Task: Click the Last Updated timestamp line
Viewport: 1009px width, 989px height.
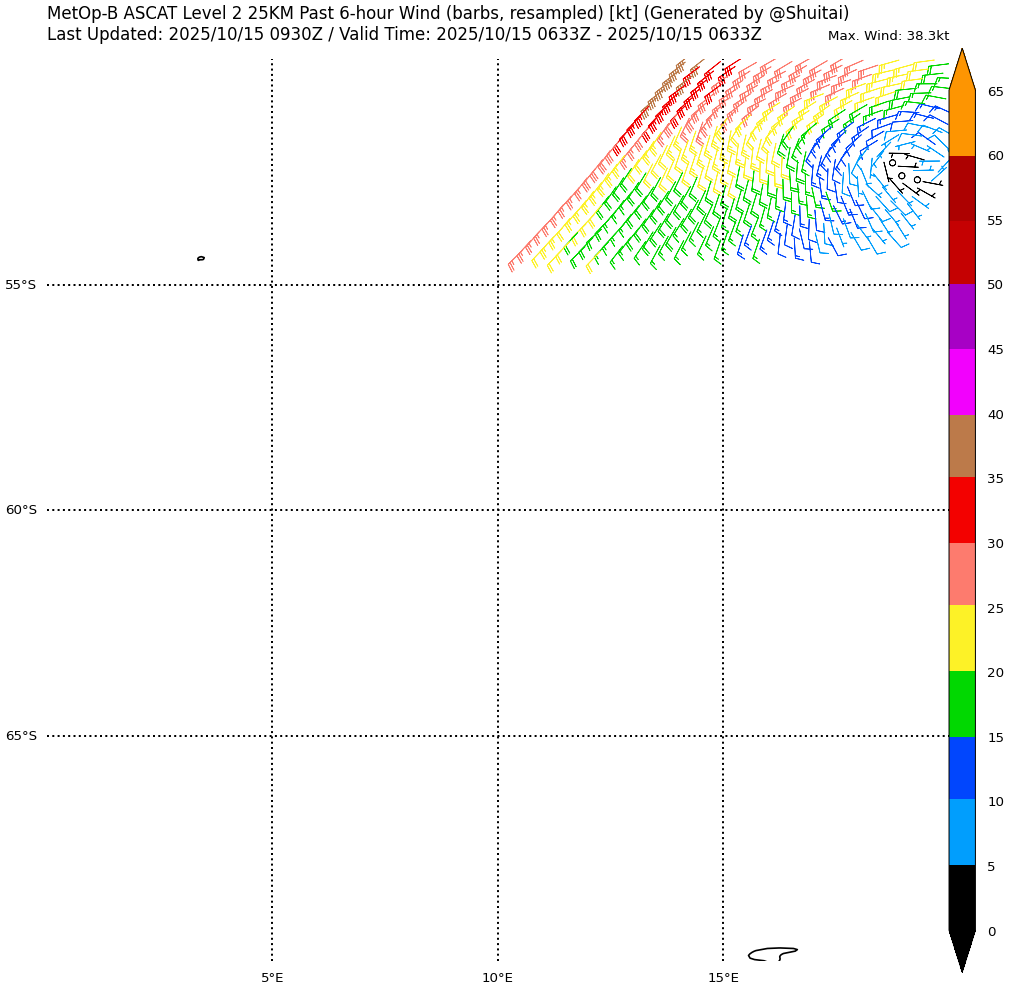Action: pyautogui.click(x=404, y=35)
